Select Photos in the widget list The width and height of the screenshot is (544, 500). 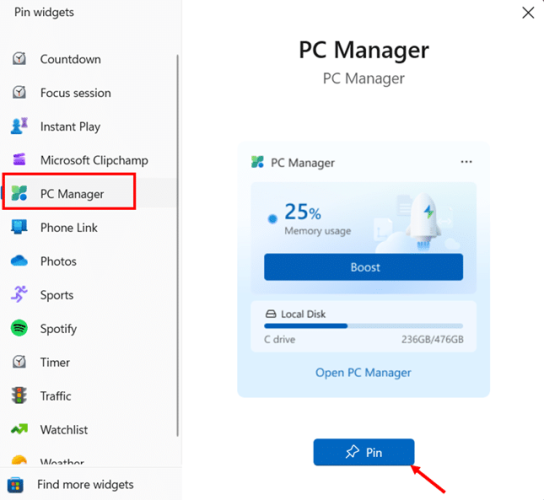coord(89,261)
